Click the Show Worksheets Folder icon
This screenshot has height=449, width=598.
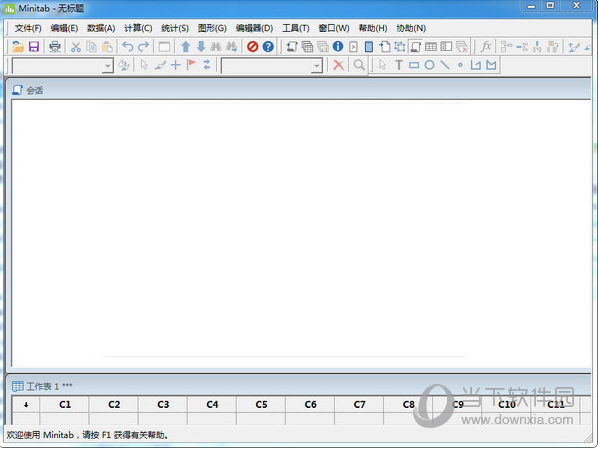[x=307, y=47]
